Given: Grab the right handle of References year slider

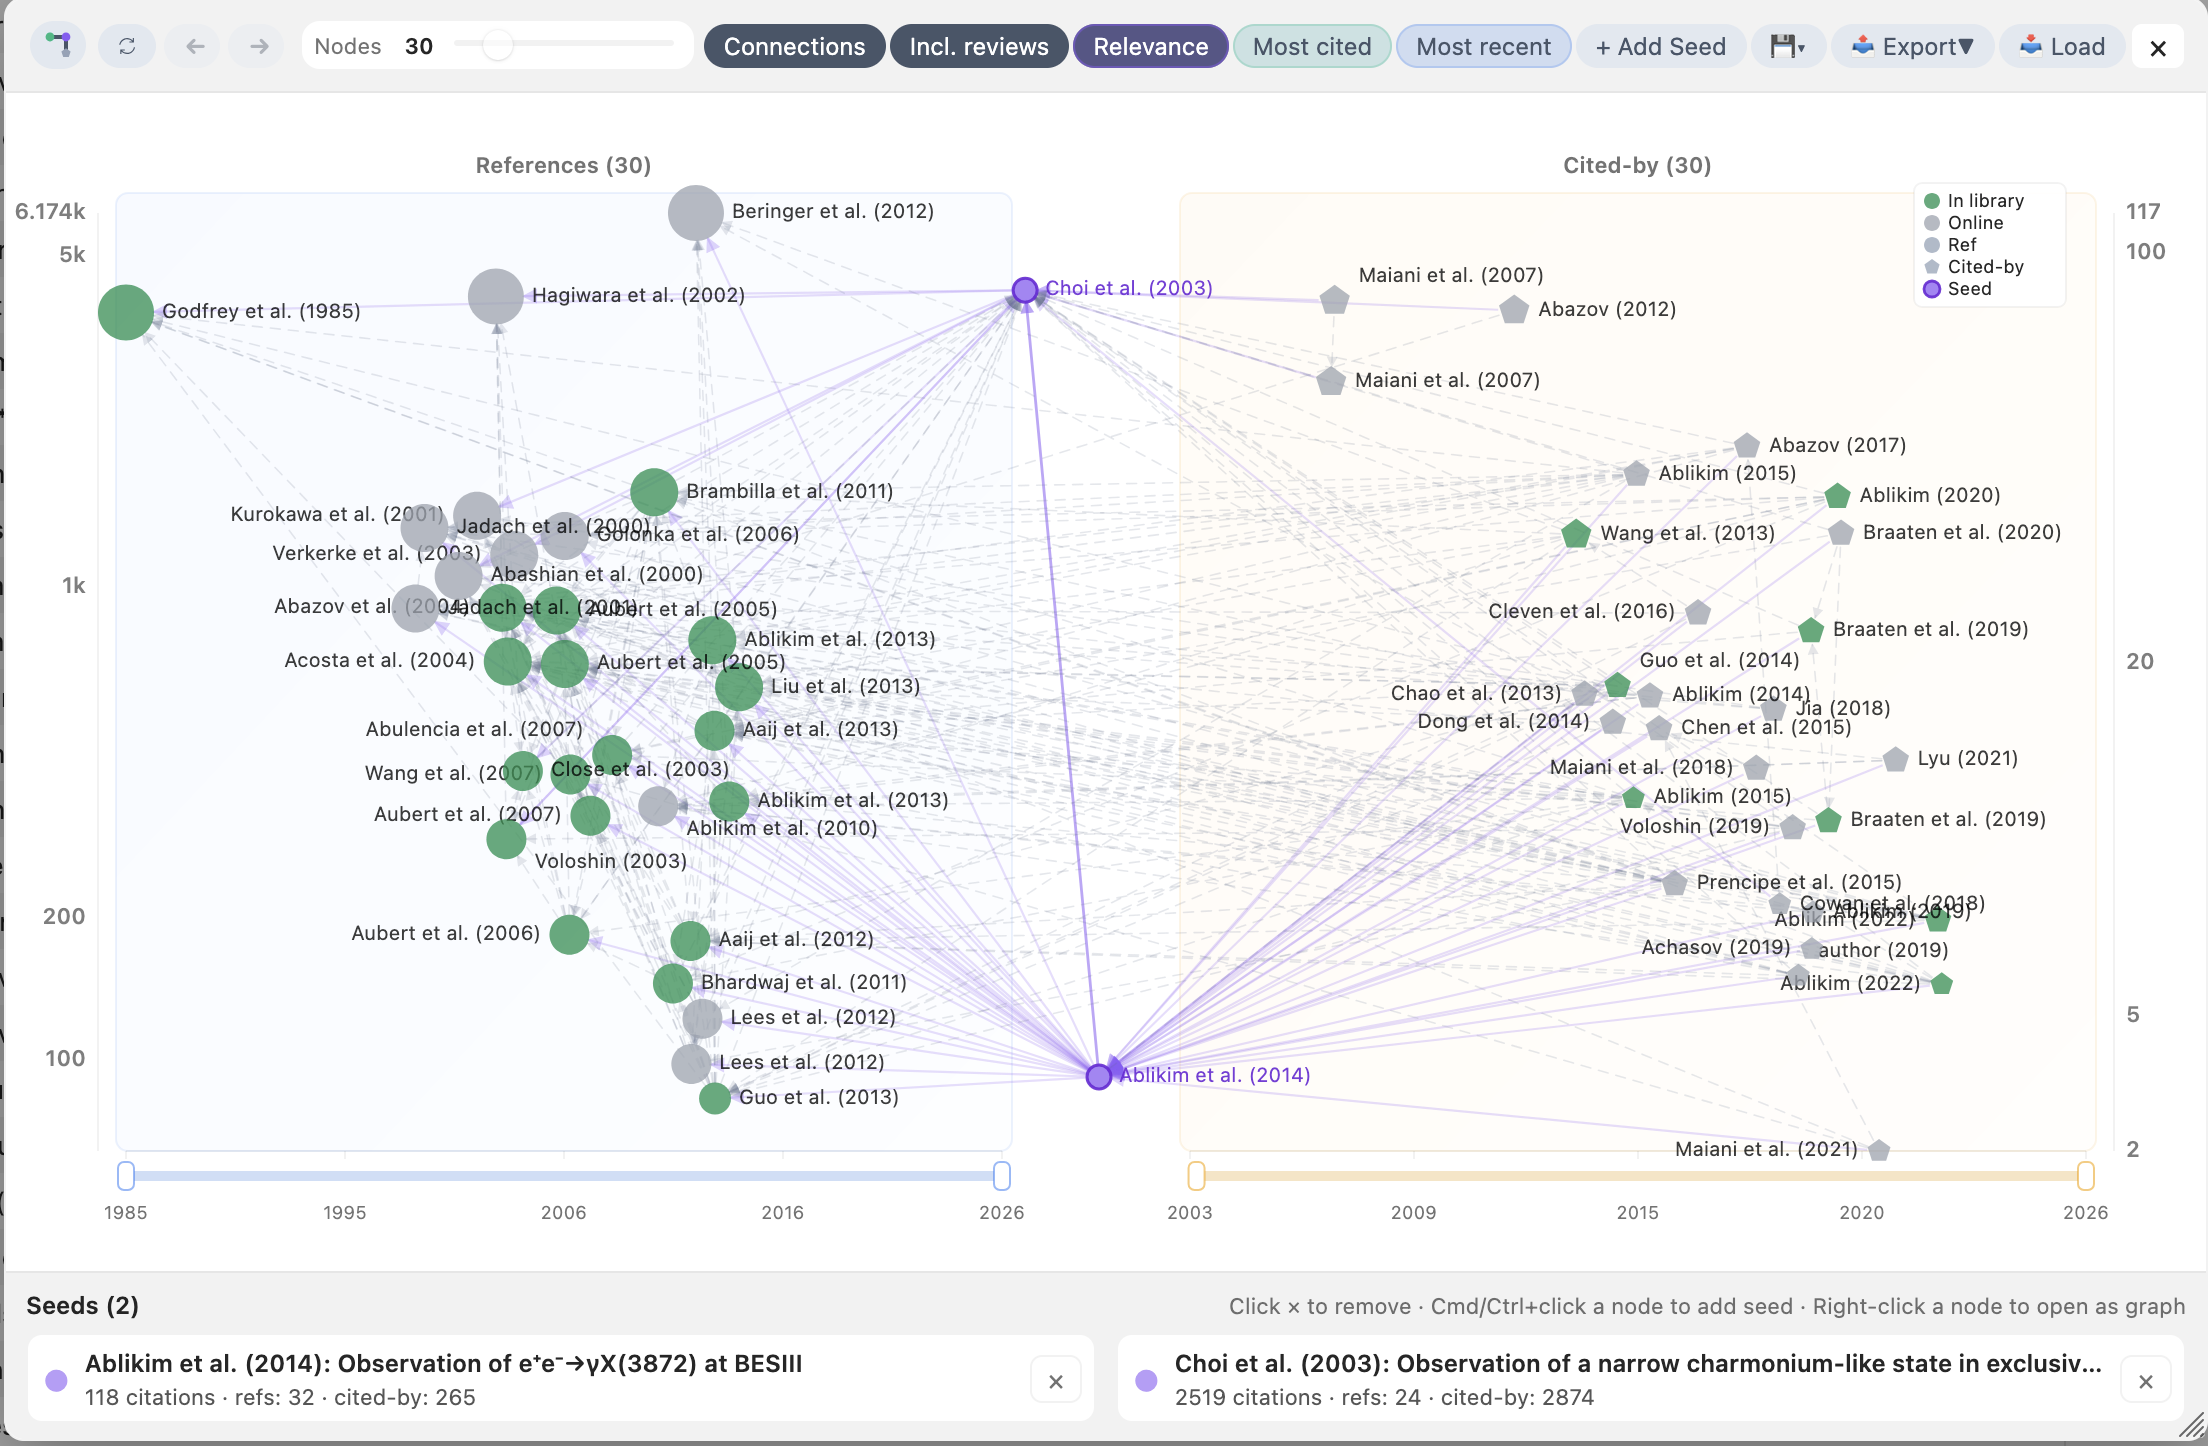Looking at the screenshot, I should (1002, 1175).
